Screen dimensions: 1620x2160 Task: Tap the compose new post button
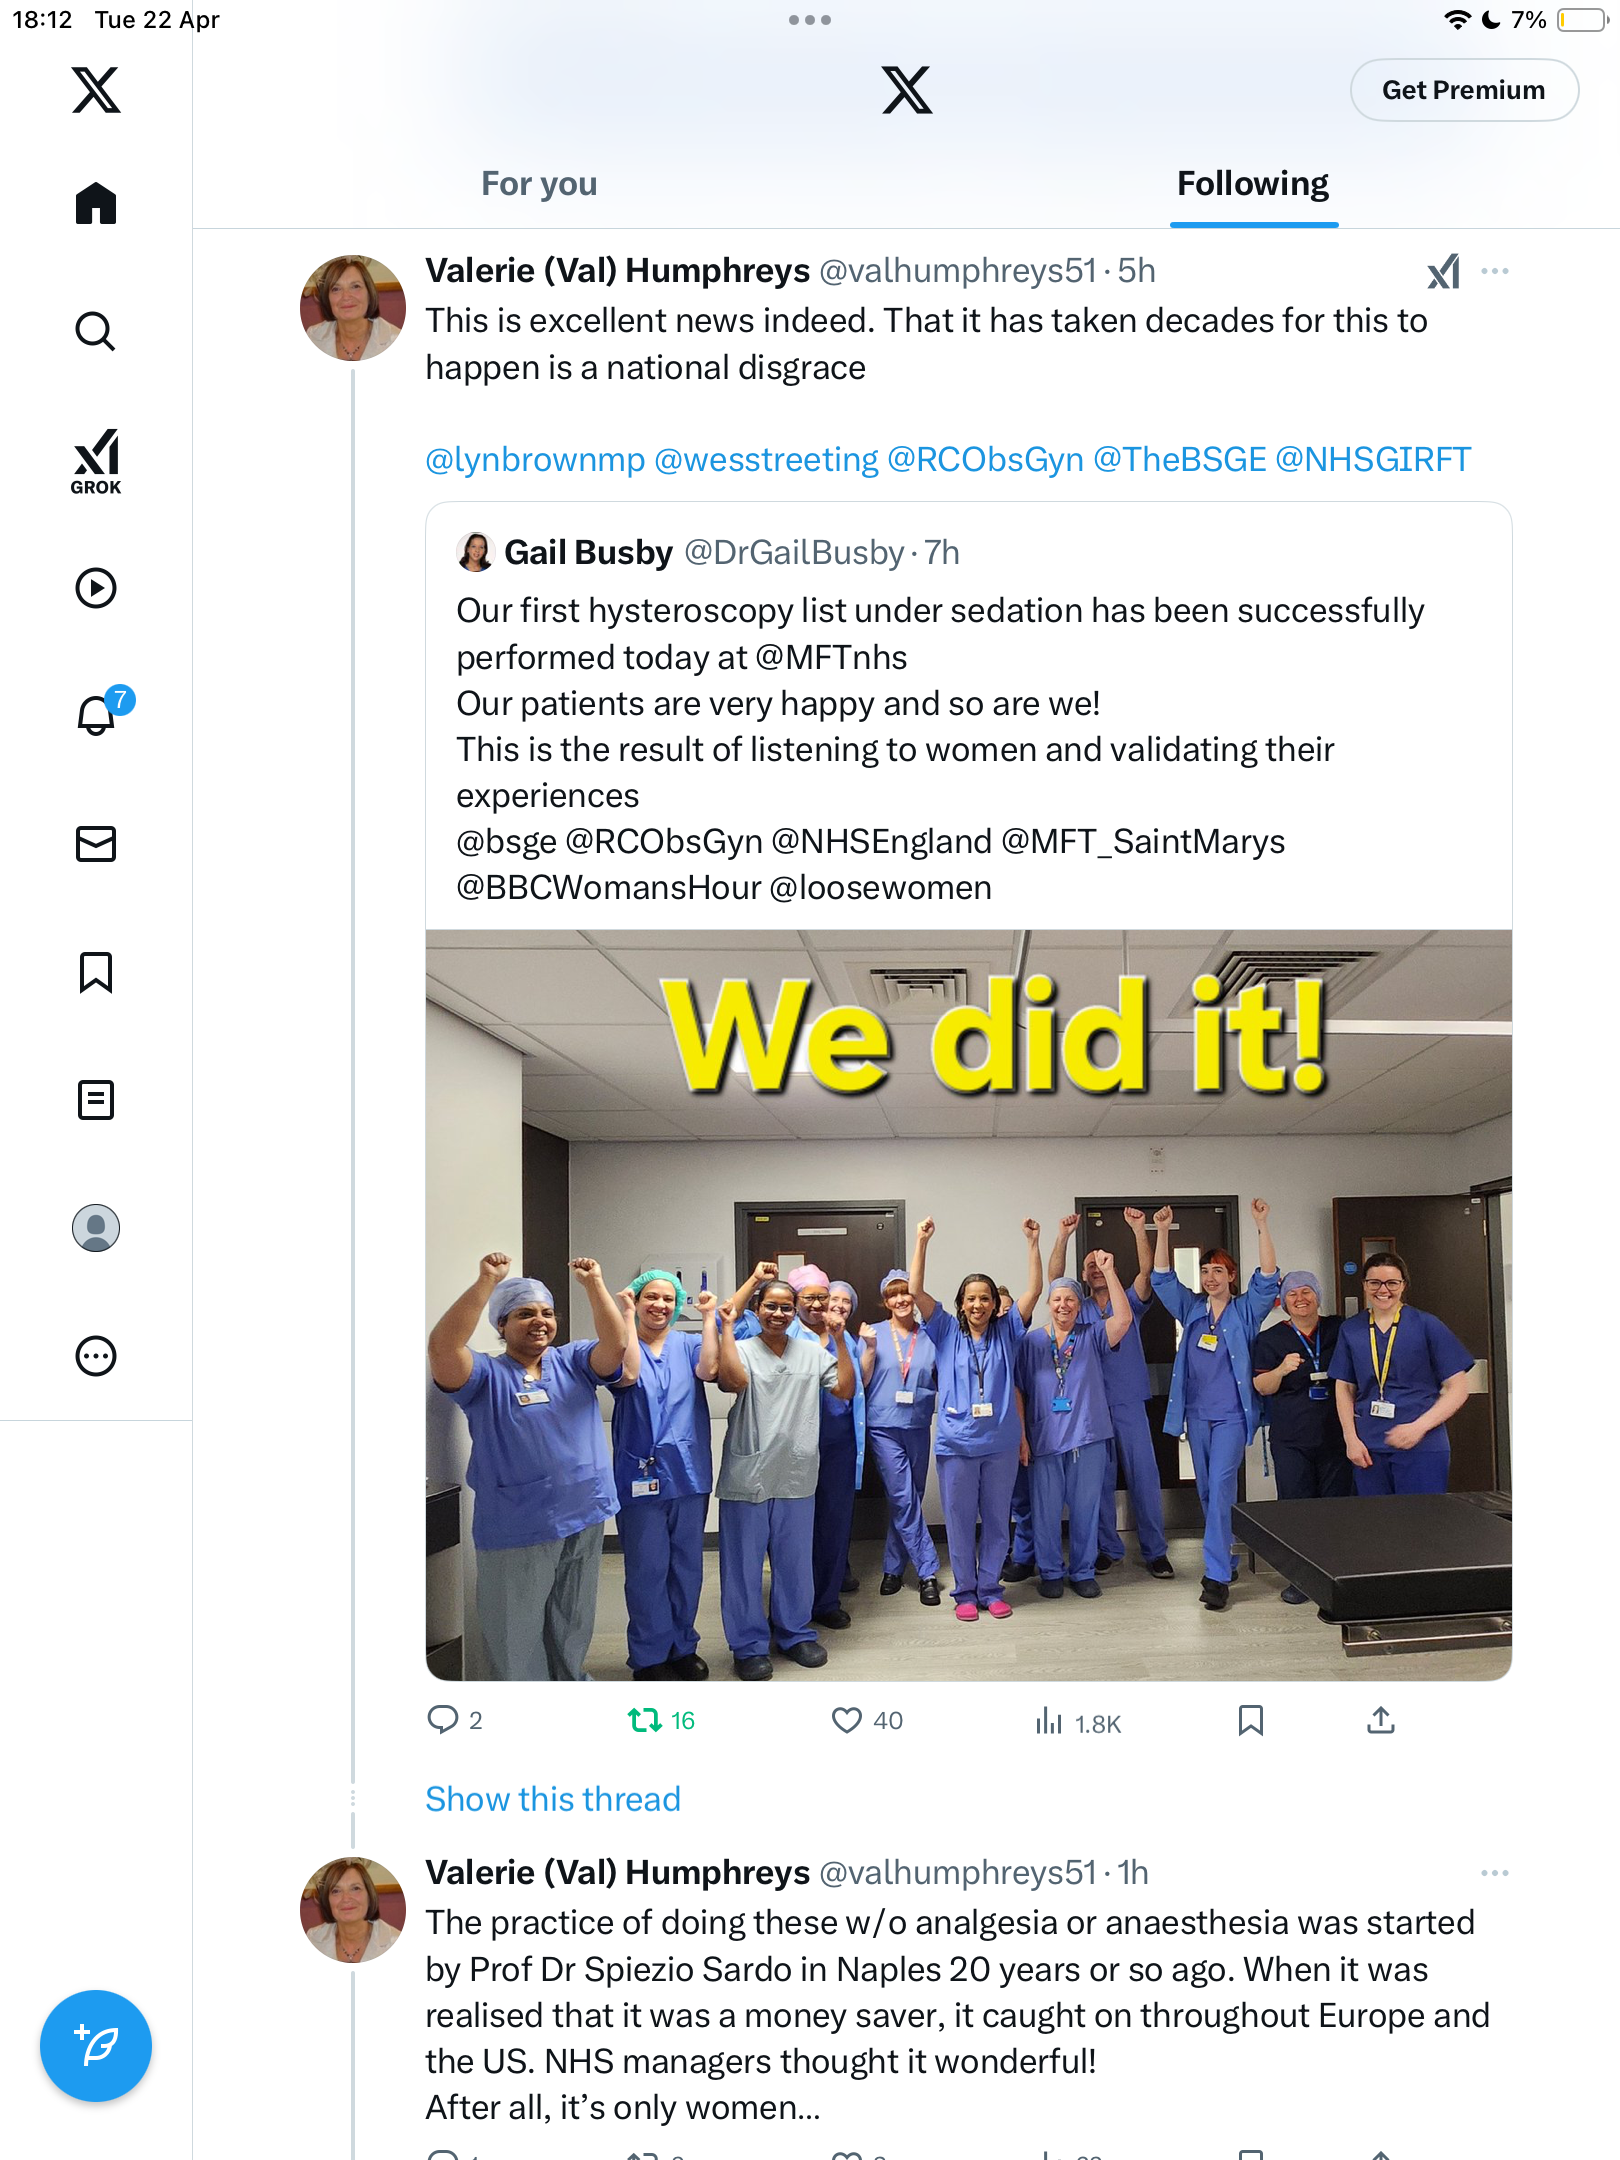click(x=96, y=2046)
